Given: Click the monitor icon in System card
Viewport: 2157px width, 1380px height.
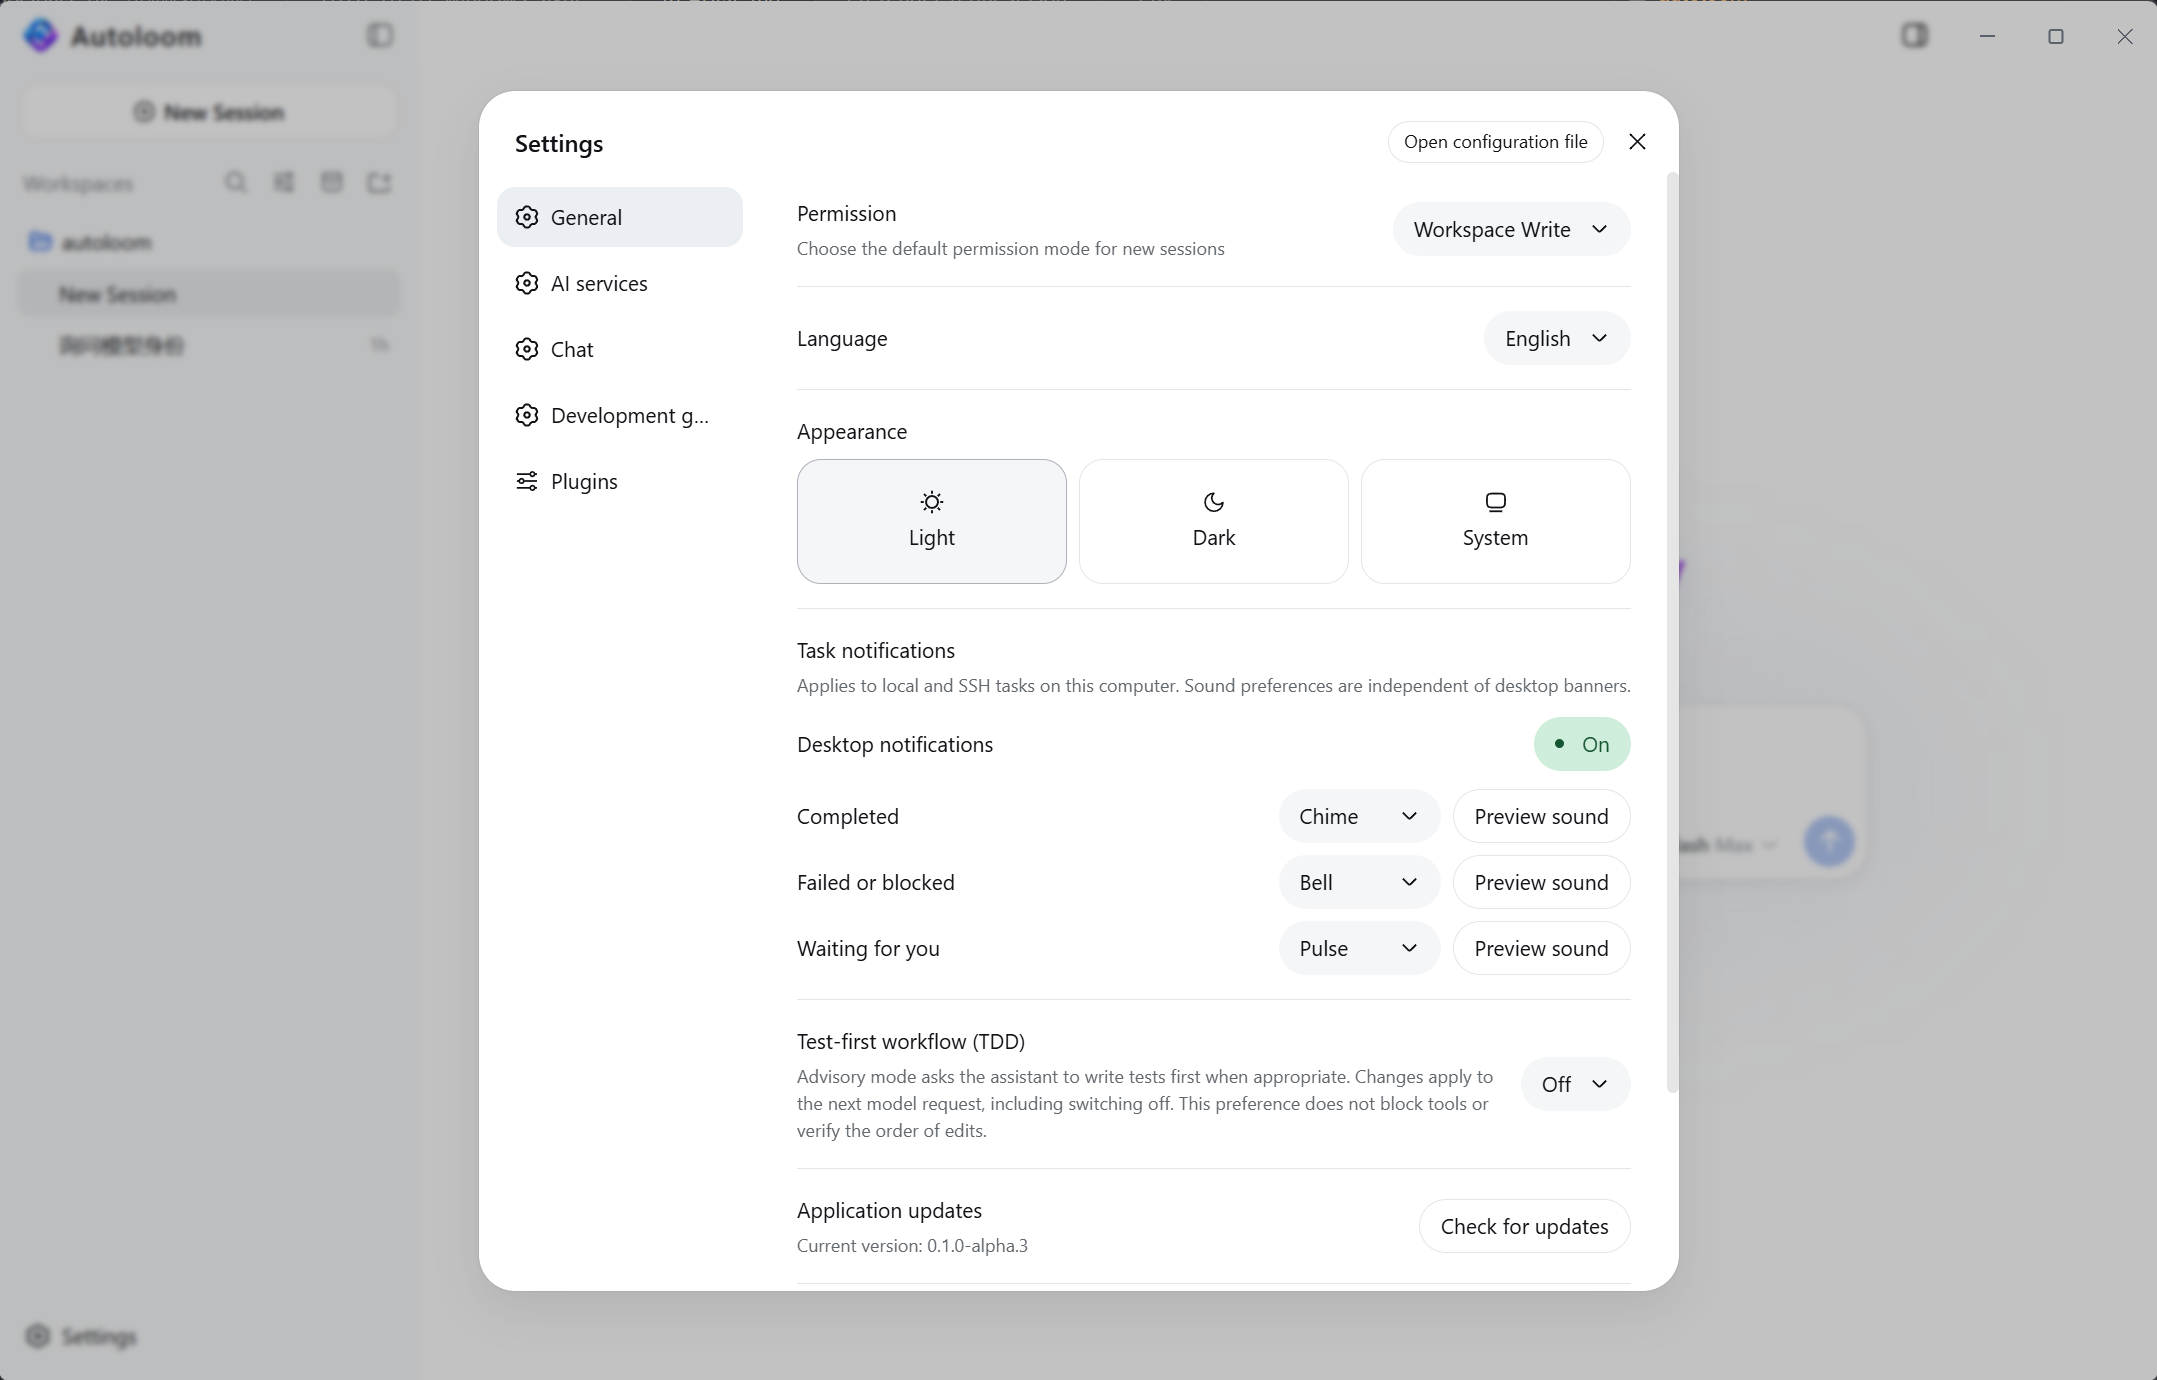Looking at the screenshot, I should [1496, 502].
